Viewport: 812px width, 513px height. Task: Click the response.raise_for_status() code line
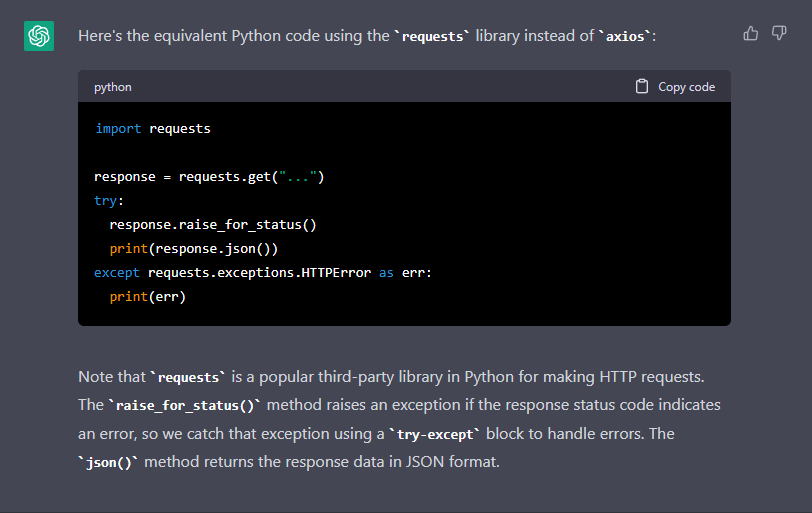(x=213, y=225)
